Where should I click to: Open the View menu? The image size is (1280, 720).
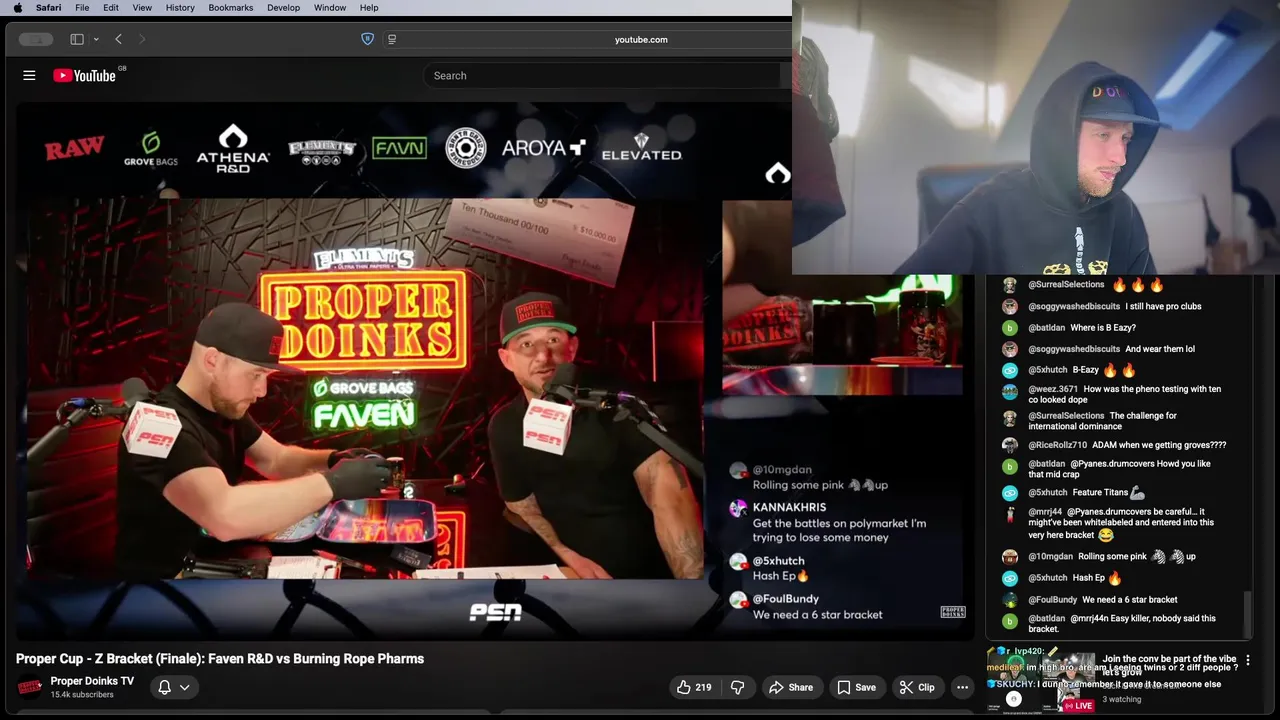click(x=142, y=7)
